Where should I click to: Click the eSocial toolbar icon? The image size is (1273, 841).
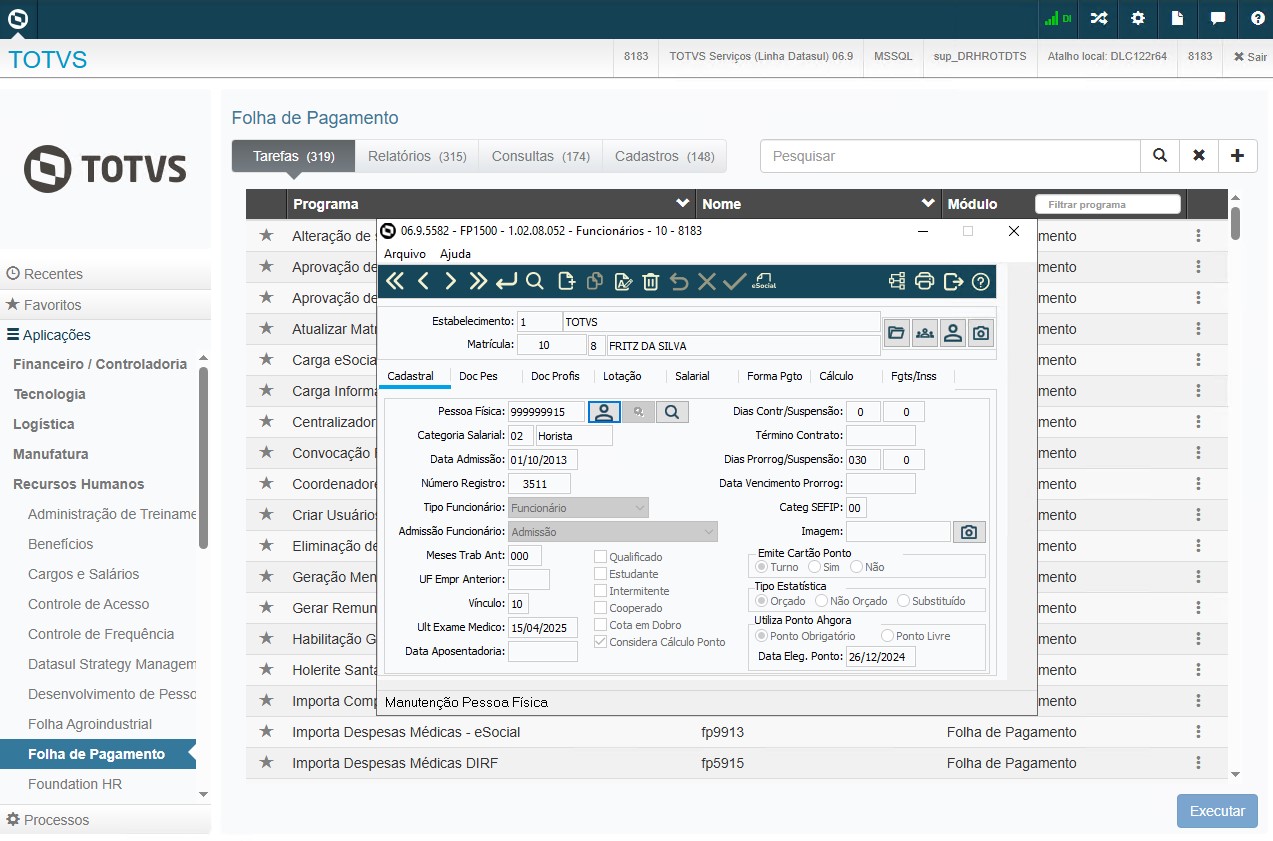click(x=765, y=282)
